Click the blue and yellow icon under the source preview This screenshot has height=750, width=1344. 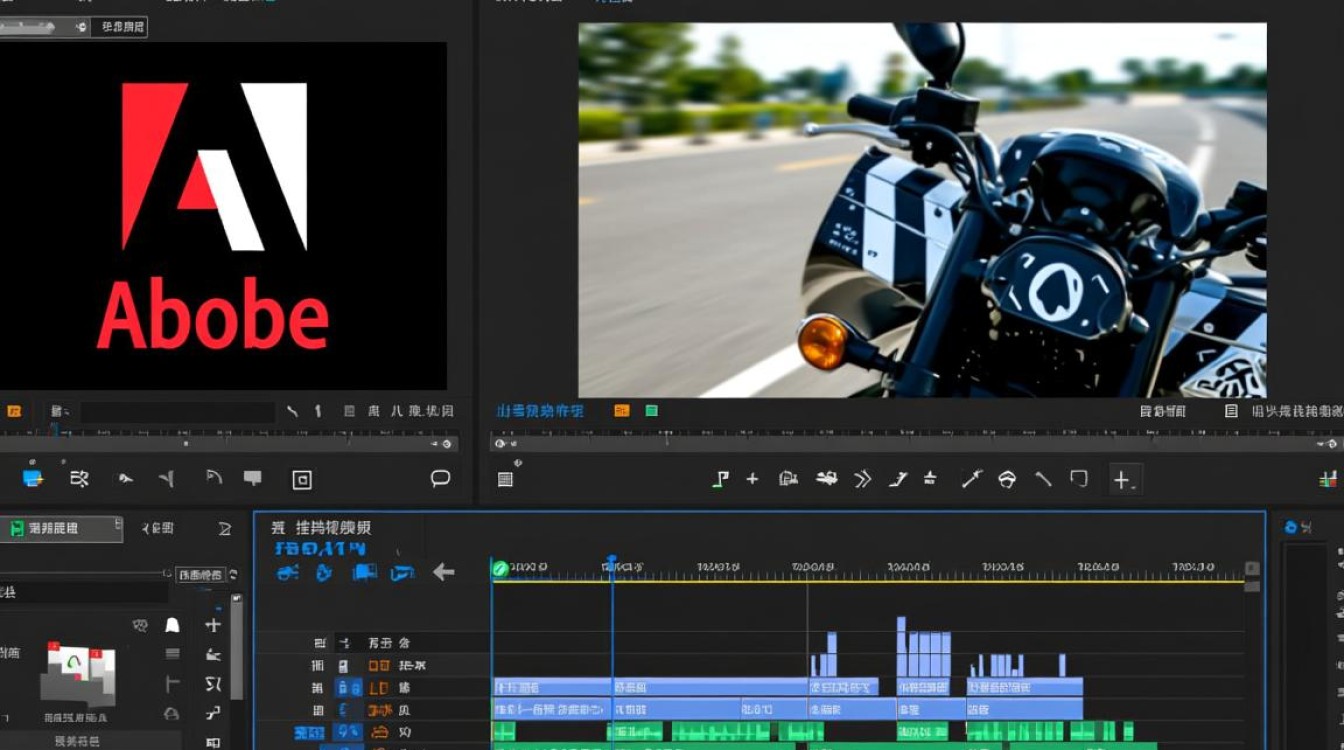click(x=33, y=478)
